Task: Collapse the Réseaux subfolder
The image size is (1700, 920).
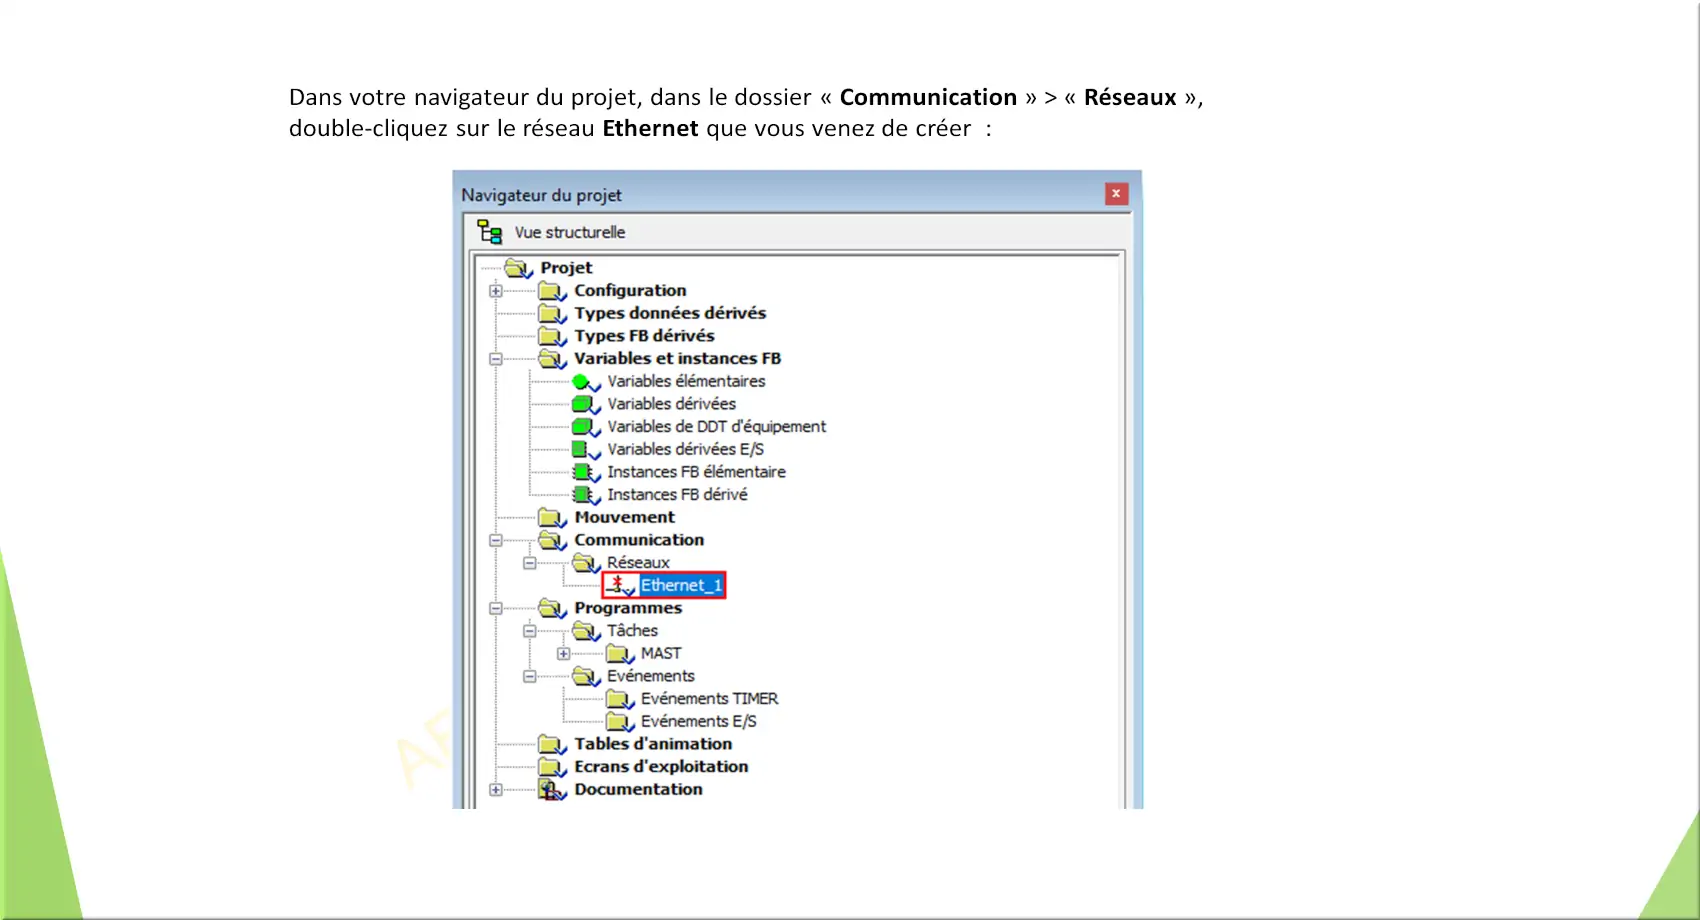Action: tap(530, 563)
